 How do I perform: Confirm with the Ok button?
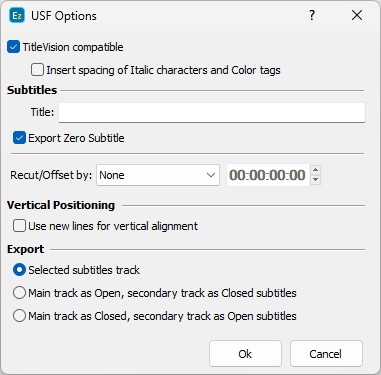point(245,354)
